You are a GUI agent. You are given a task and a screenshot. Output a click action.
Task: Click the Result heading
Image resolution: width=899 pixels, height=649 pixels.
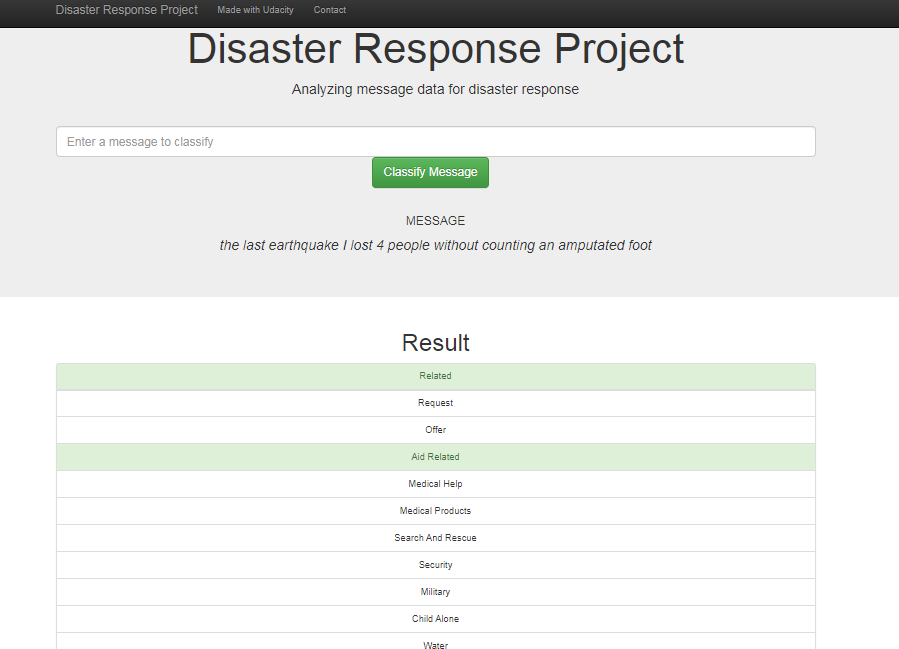coord(435,342)
